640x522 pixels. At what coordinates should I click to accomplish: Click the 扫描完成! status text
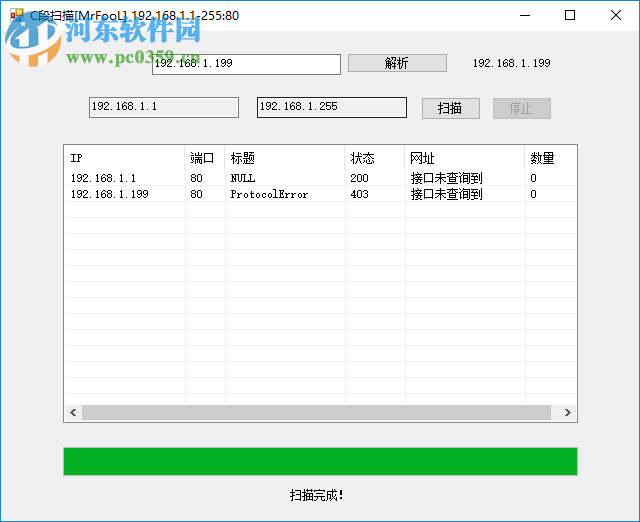click(x=317, y=495)
